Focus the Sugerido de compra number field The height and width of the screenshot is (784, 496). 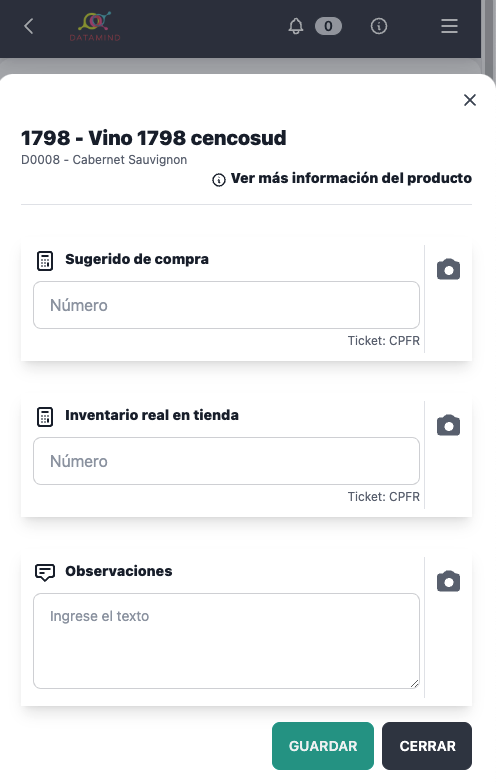(226, 305)
